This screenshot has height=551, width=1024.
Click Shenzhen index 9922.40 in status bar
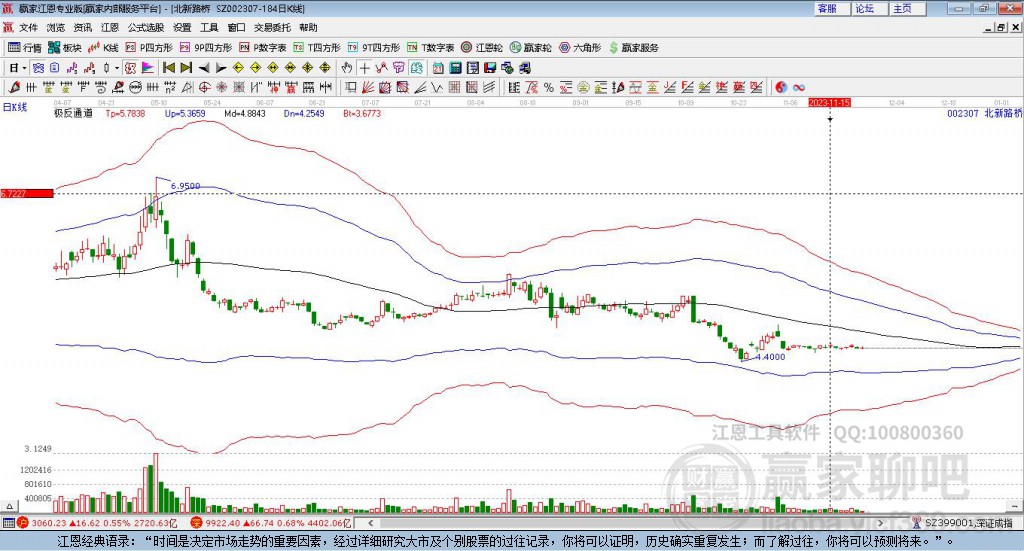click(223, 523)
